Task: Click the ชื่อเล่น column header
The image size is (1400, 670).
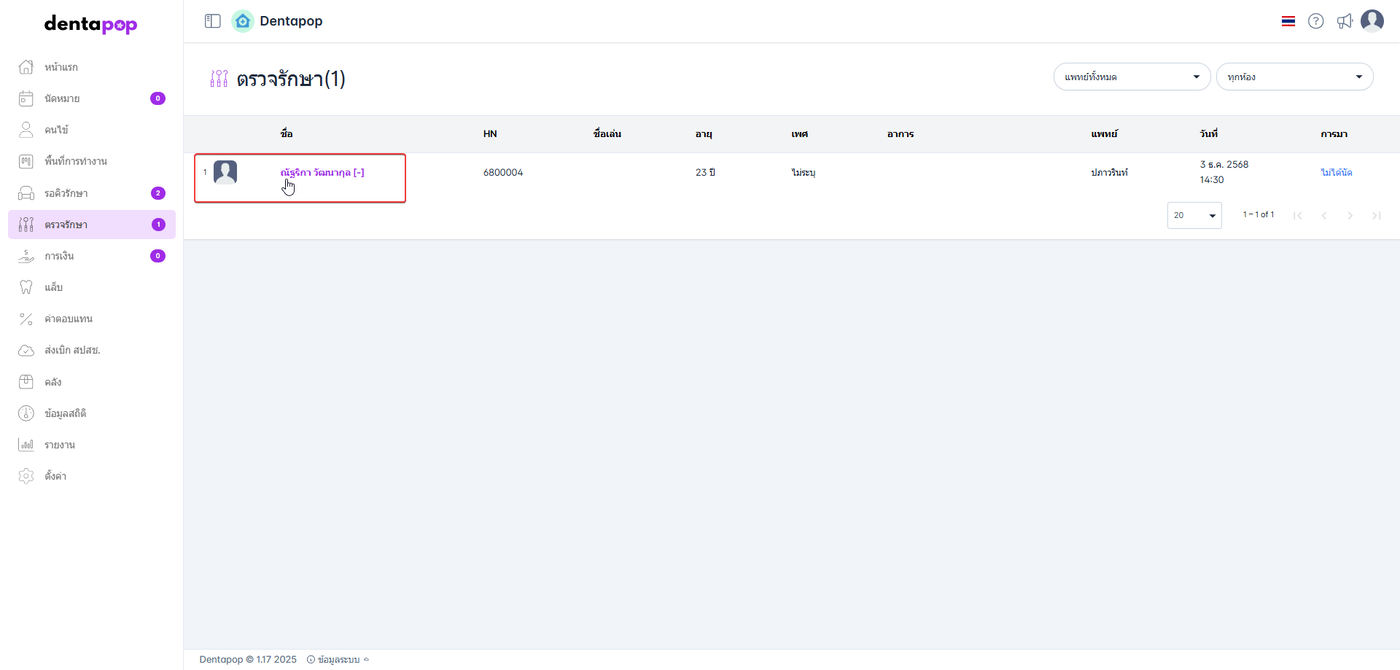Action: [607, 133]
